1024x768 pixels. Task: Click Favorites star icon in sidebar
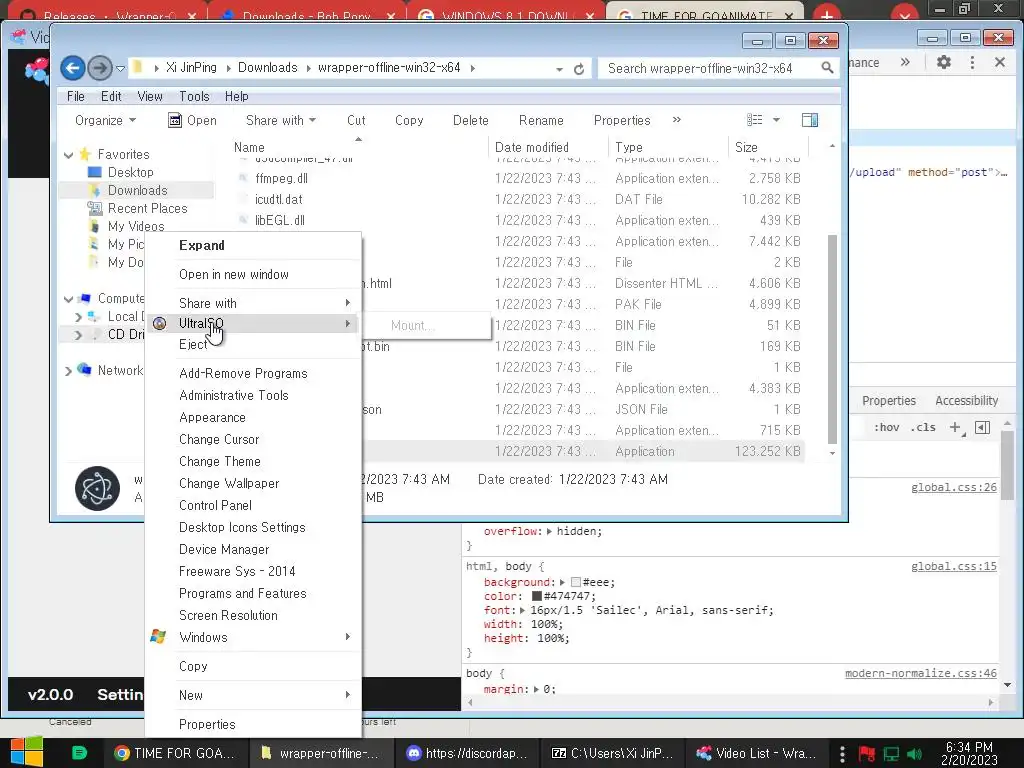click(85, 154)
